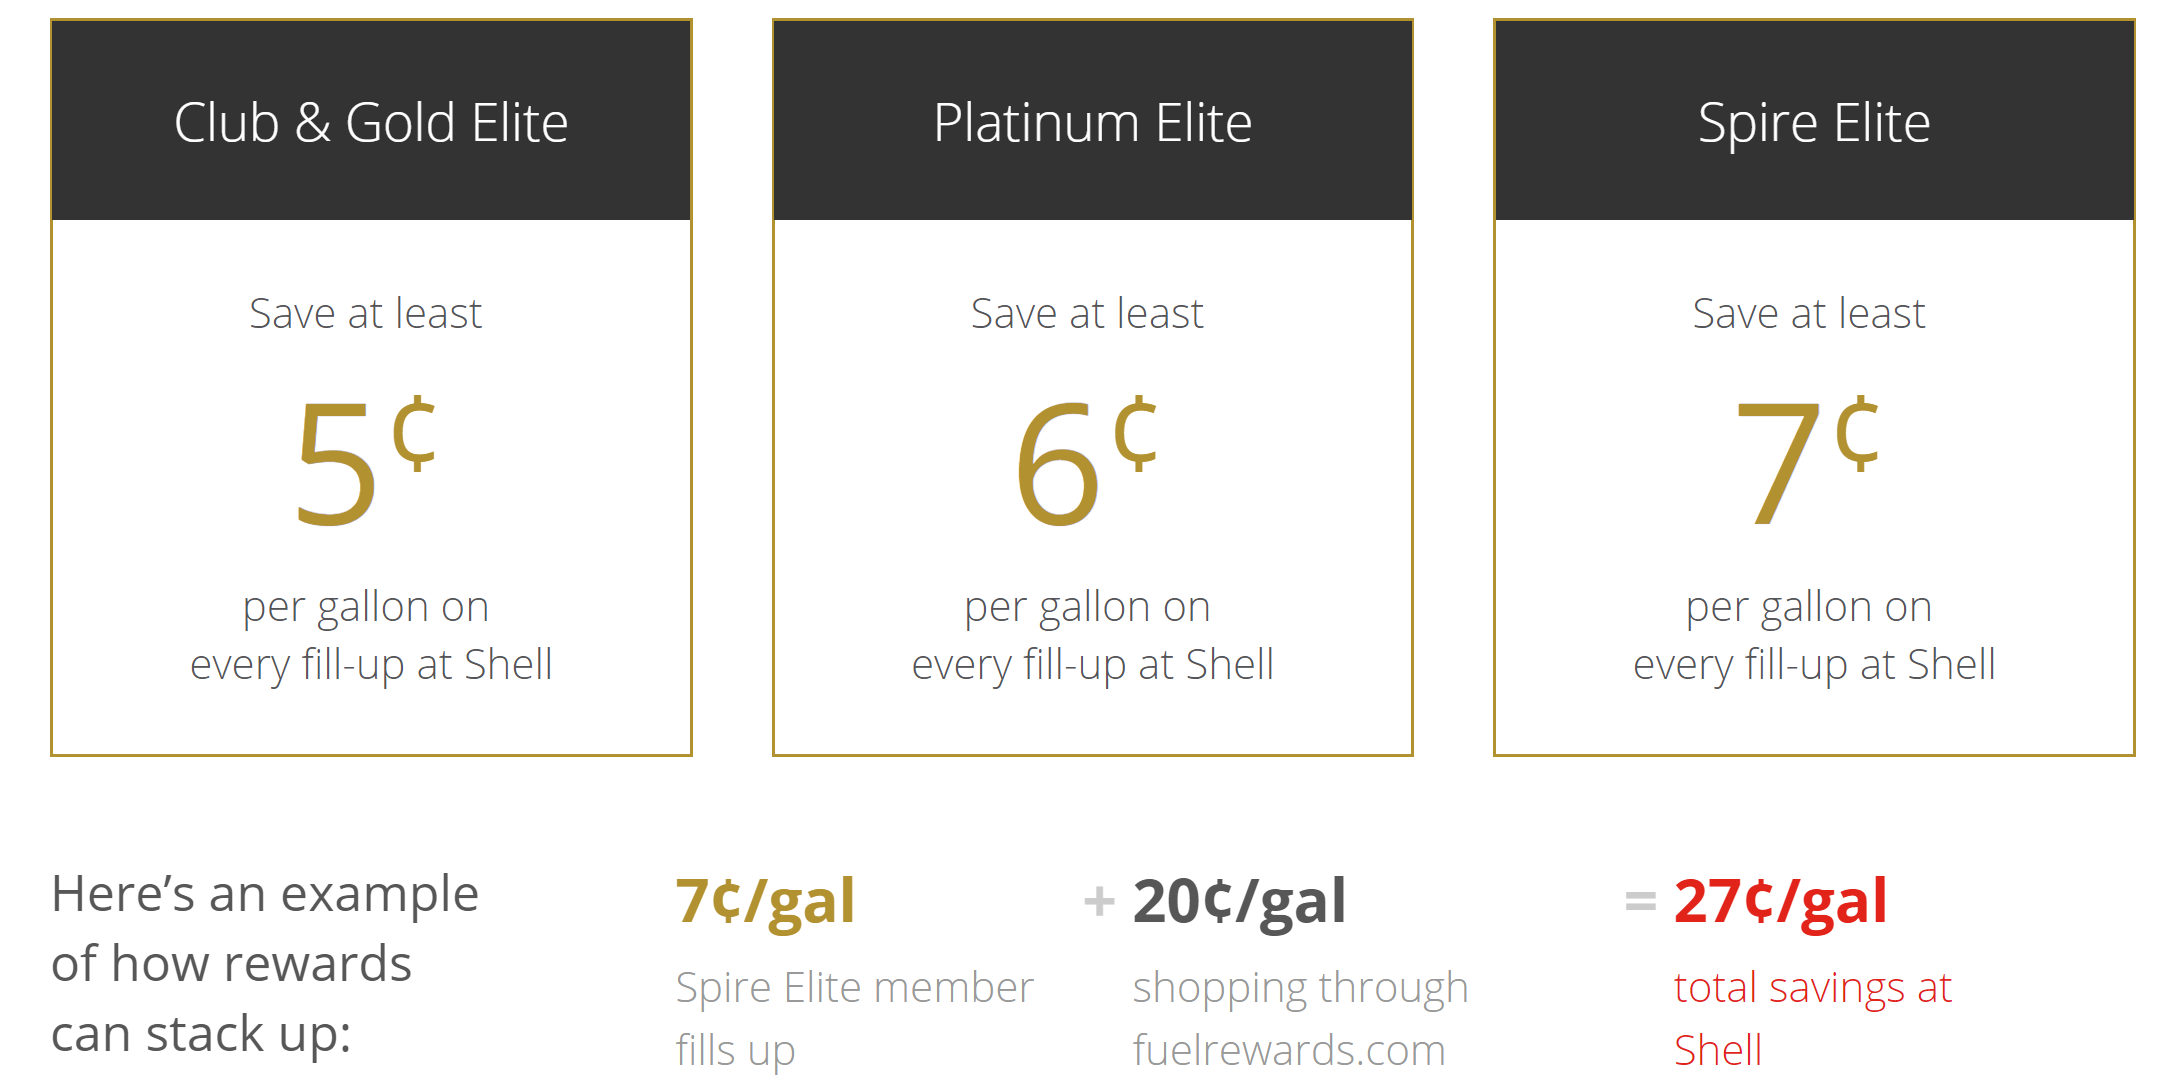Click the large gold 7¢ figure

pos(1807,460)
